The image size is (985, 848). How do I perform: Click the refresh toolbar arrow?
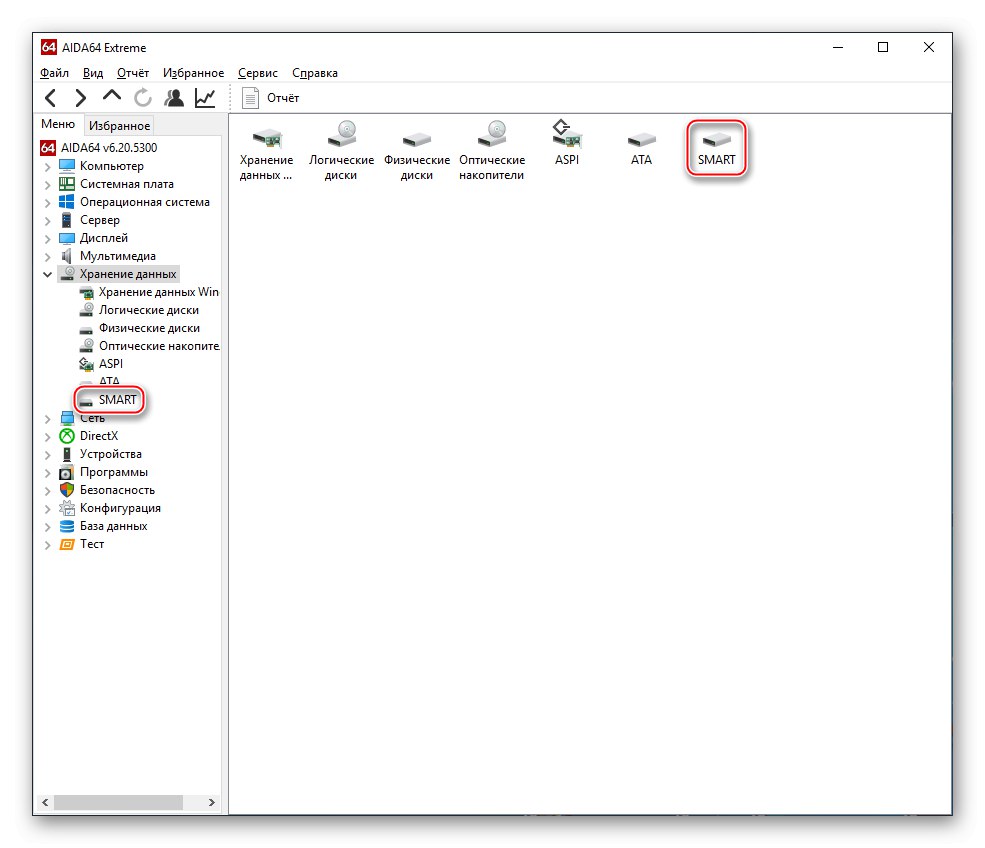click(x=142, y=97)
